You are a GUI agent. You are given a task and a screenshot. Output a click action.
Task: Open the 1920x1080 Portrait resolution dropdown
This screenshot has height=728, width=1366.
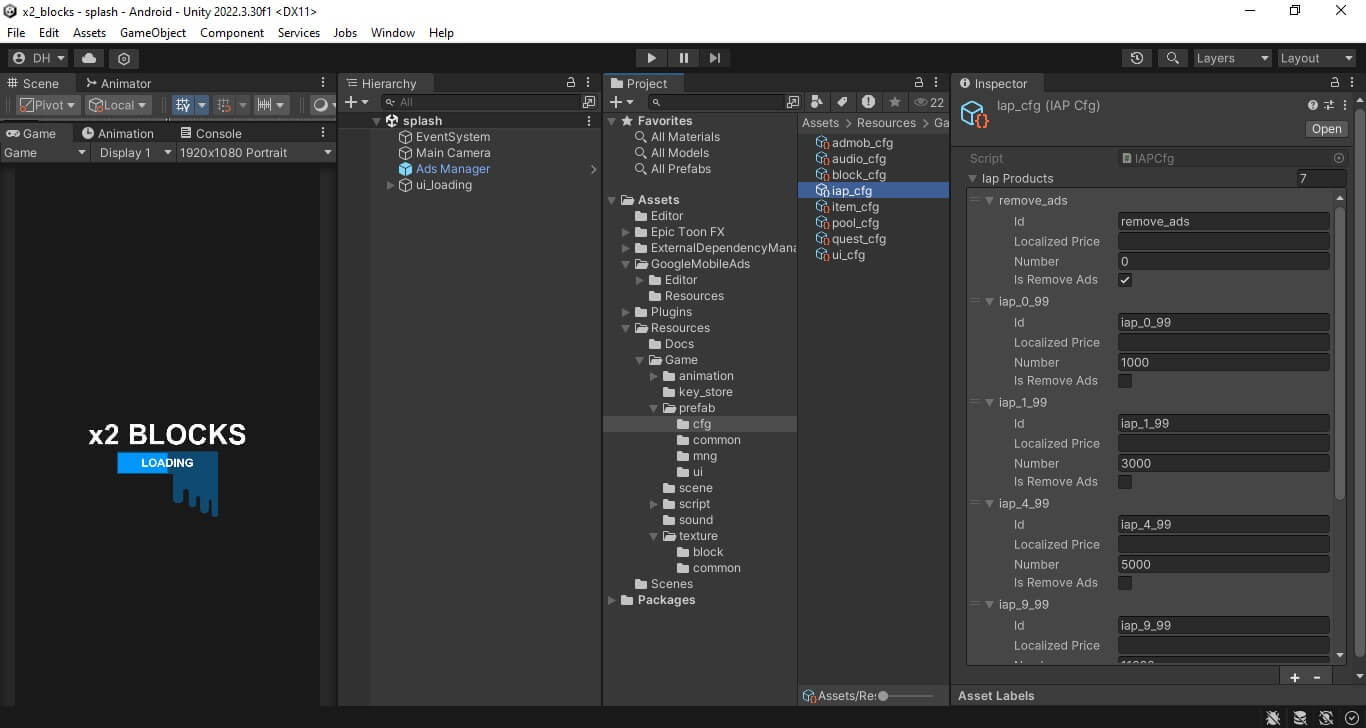tap(255, 153)
